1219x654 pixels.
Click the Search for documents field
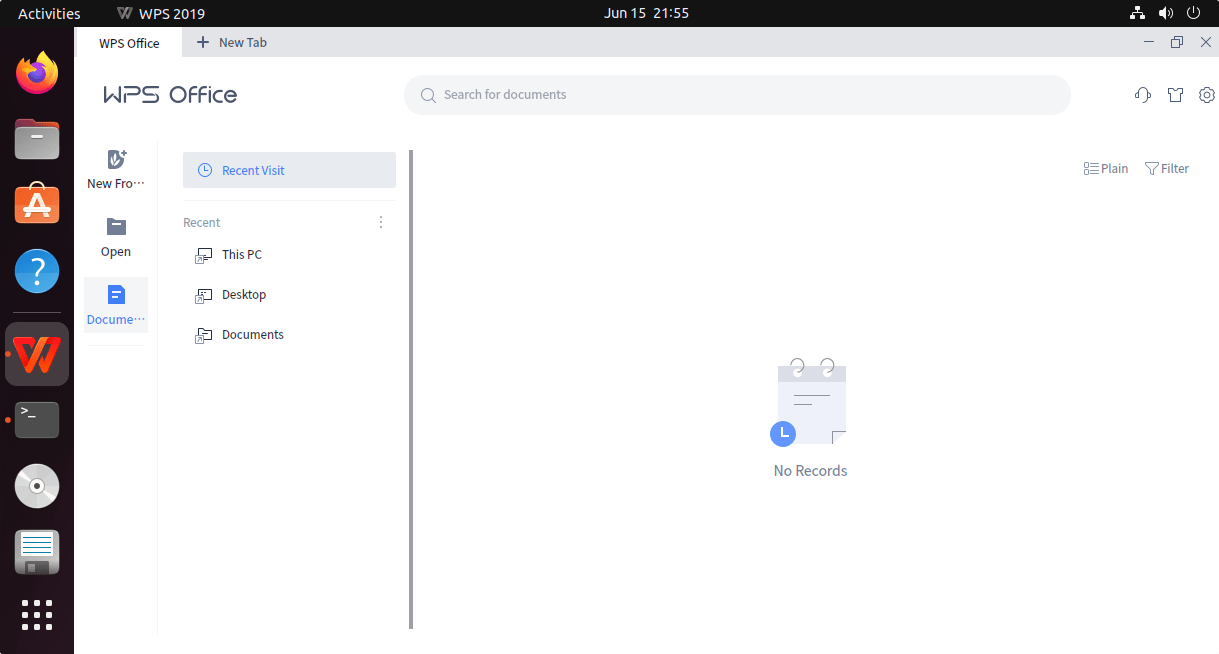(x=737, y=95)
